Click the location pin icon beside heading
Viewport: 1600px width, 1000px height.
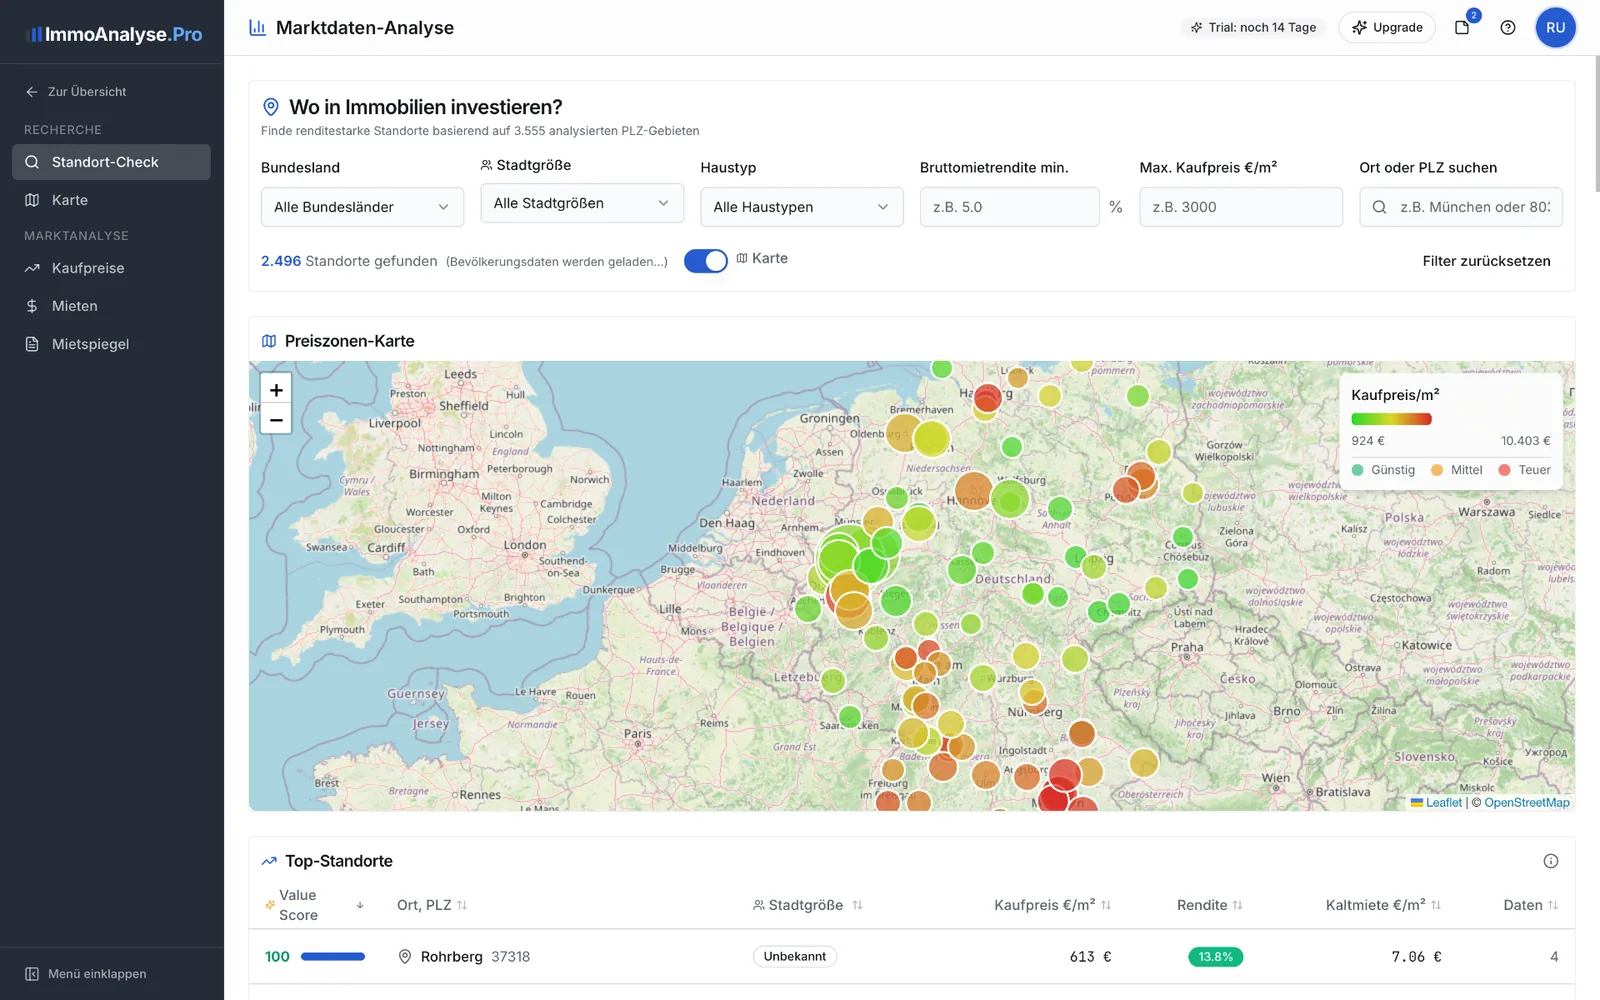[x=270, y=107]
